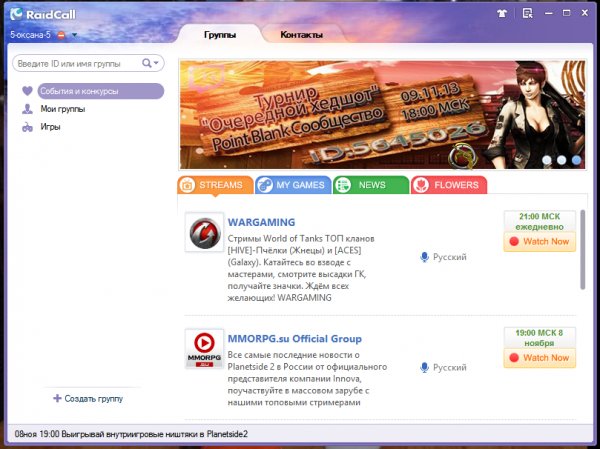Viewport: 600px width, 449px height.
Task: Select the first banner slide dot
Action: [x=547, y=160]
